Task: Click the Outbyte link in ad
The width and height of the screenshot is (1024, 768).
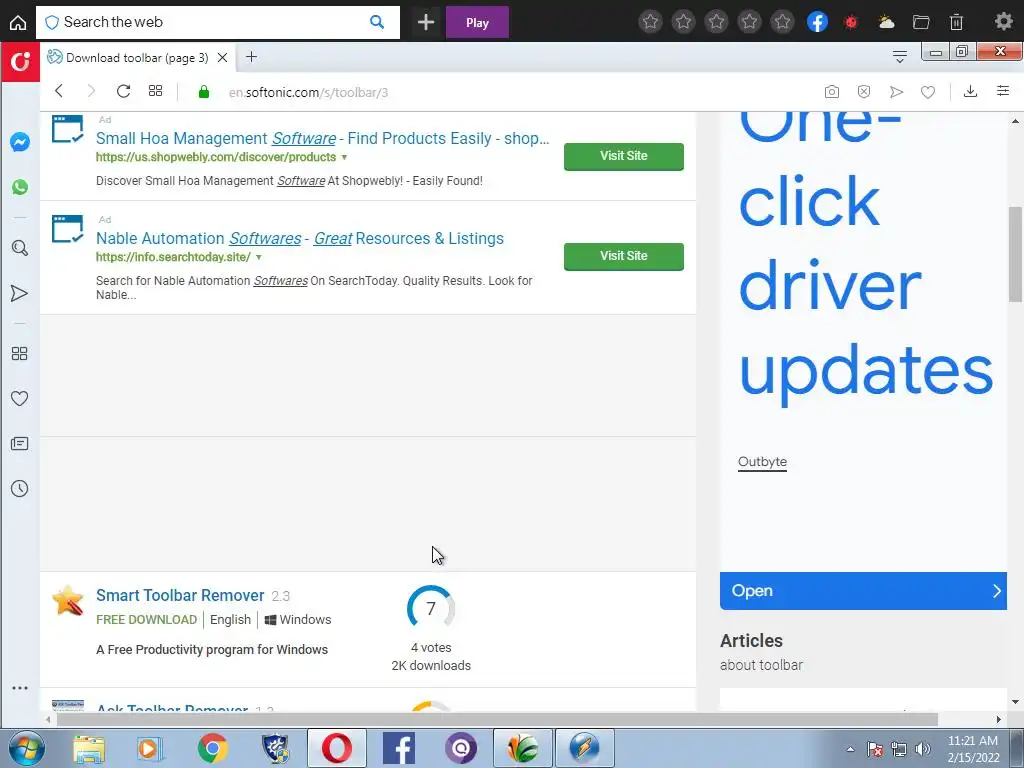Action: point(762,462)
